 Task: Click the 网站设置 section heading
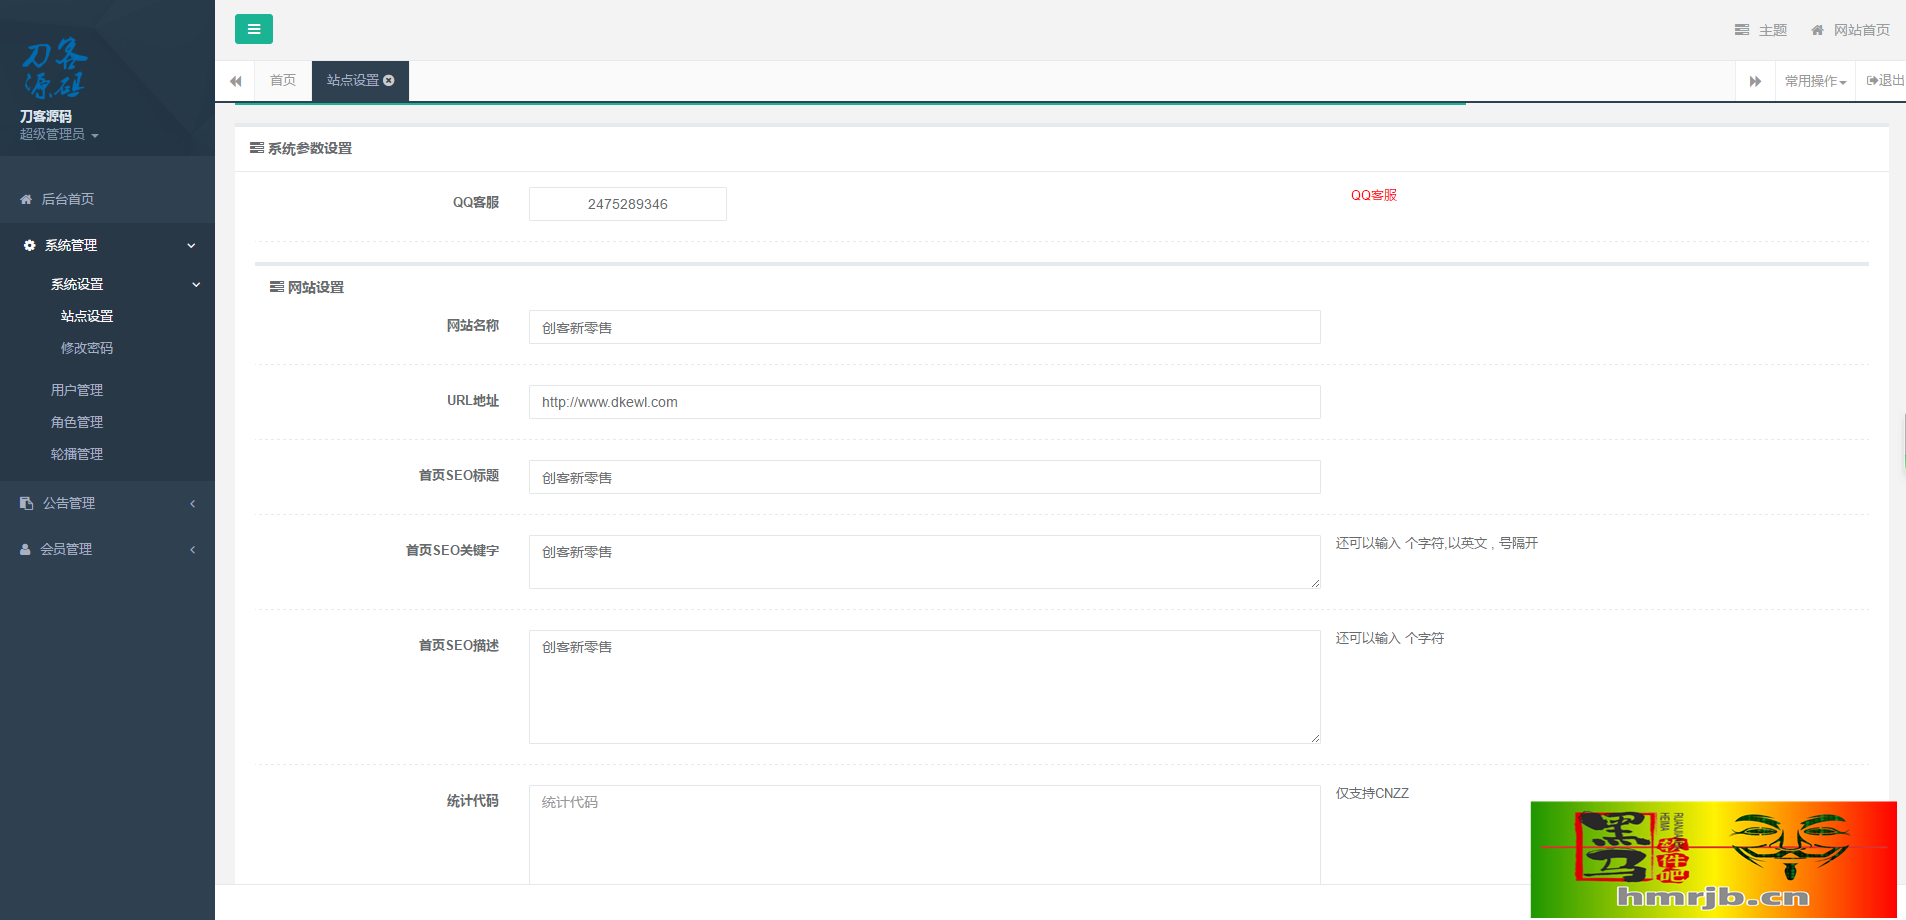307,287
